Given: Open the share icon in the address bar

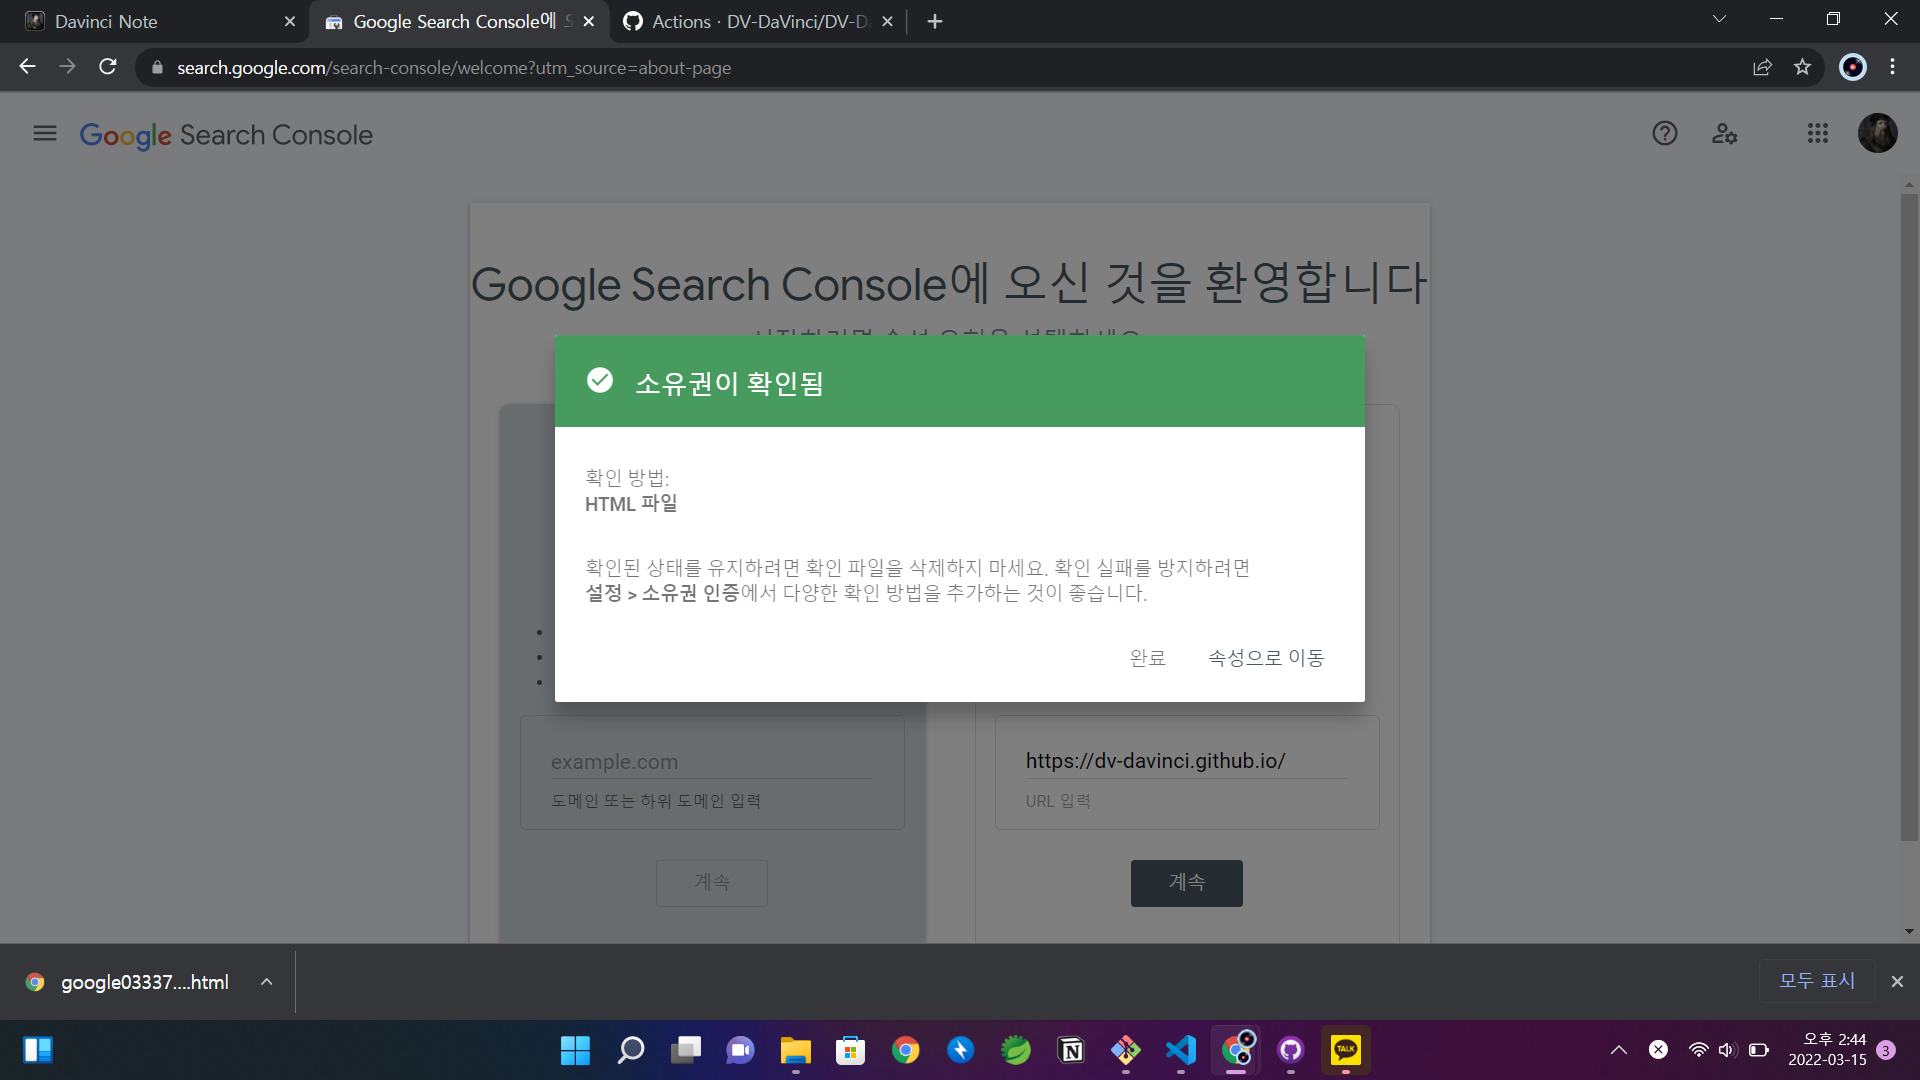Looking at the screenshot, I should pos(1763,67).
